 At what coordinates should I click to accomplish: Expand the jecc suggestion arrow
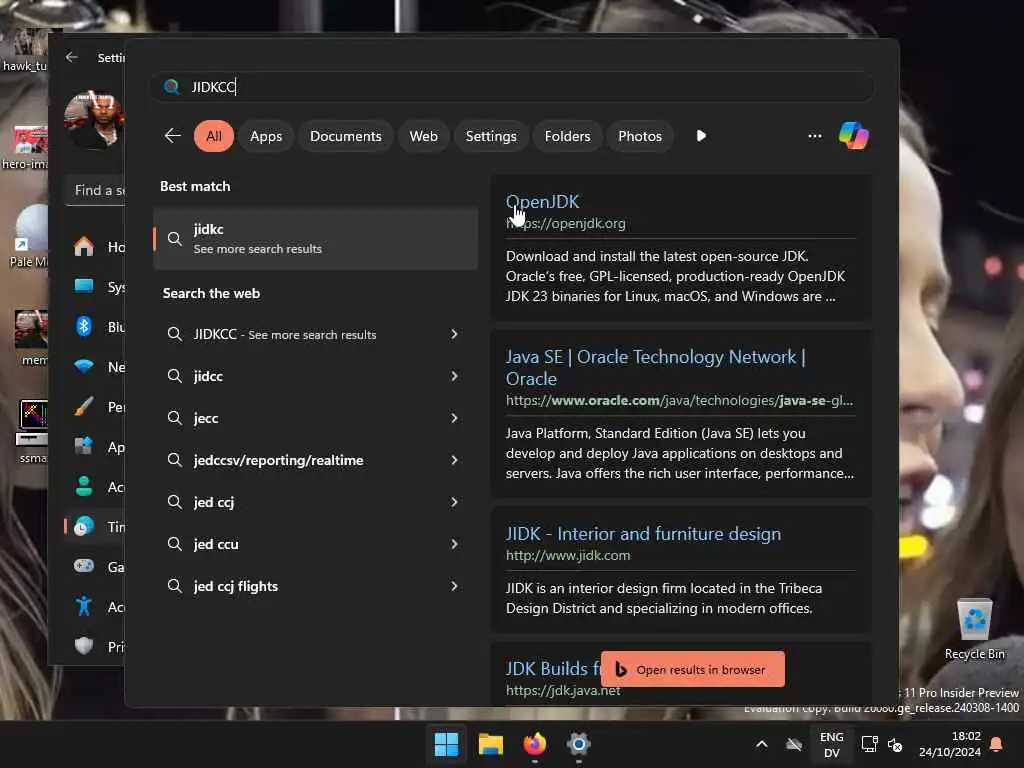coord(455,418)
